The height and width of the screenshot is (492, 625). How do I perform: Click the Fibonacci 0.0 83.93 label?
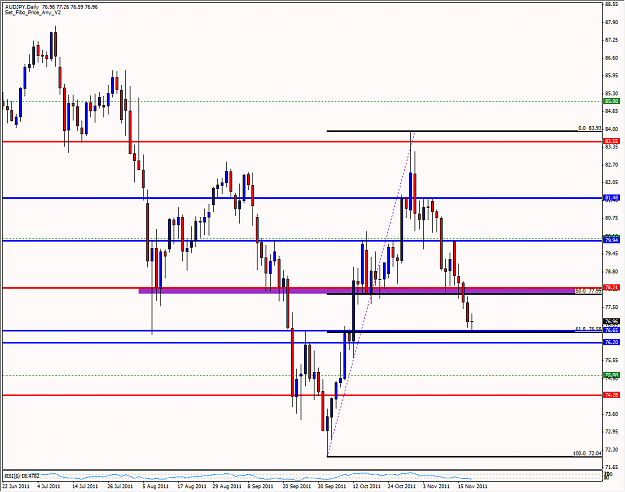590,128
